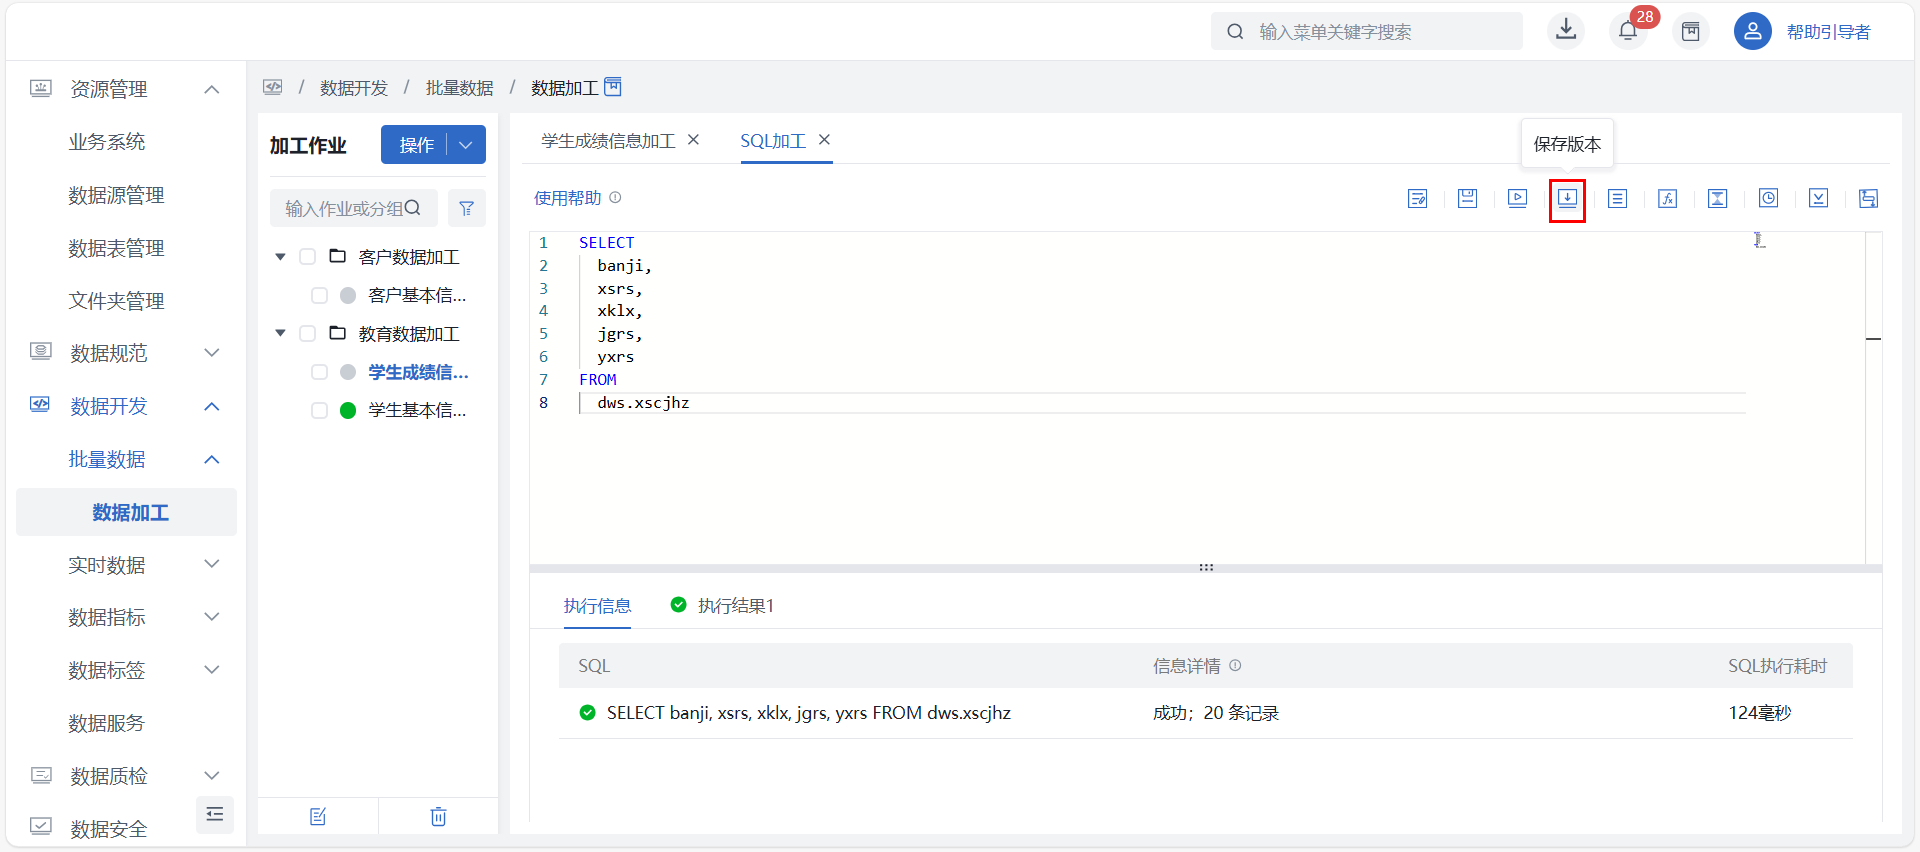Collapse the 批量数据 submenu
This screenshot has width=1920, height=852.
coord(211,459)
